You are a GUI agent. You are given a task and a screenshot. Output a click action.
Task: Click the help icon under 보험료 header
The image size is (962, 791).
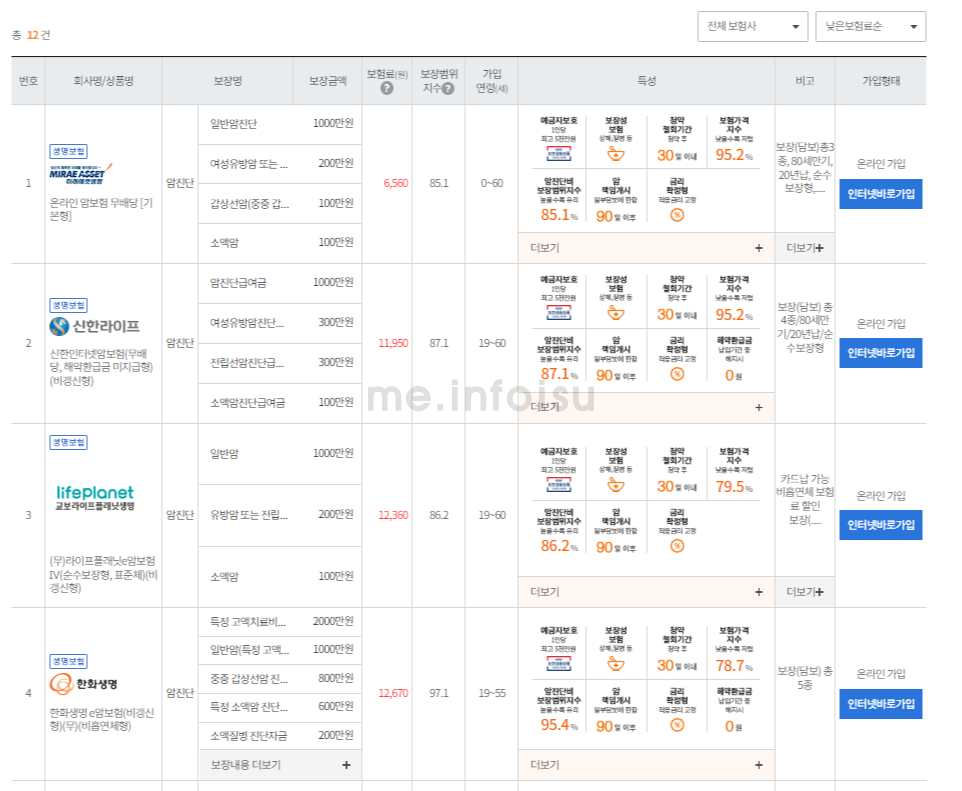point(387,88)
